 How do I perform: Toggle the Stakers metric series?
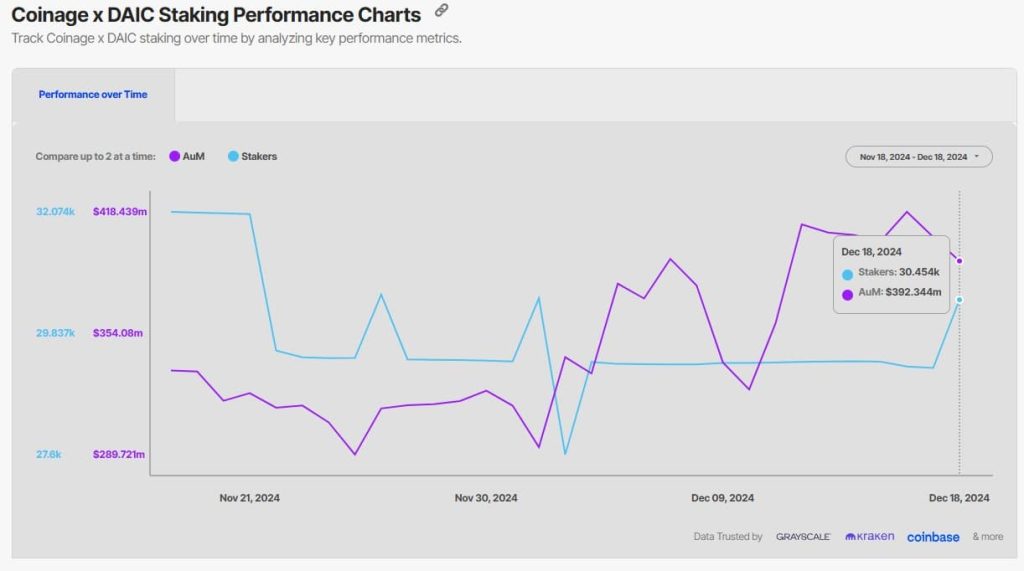[252, 156]
